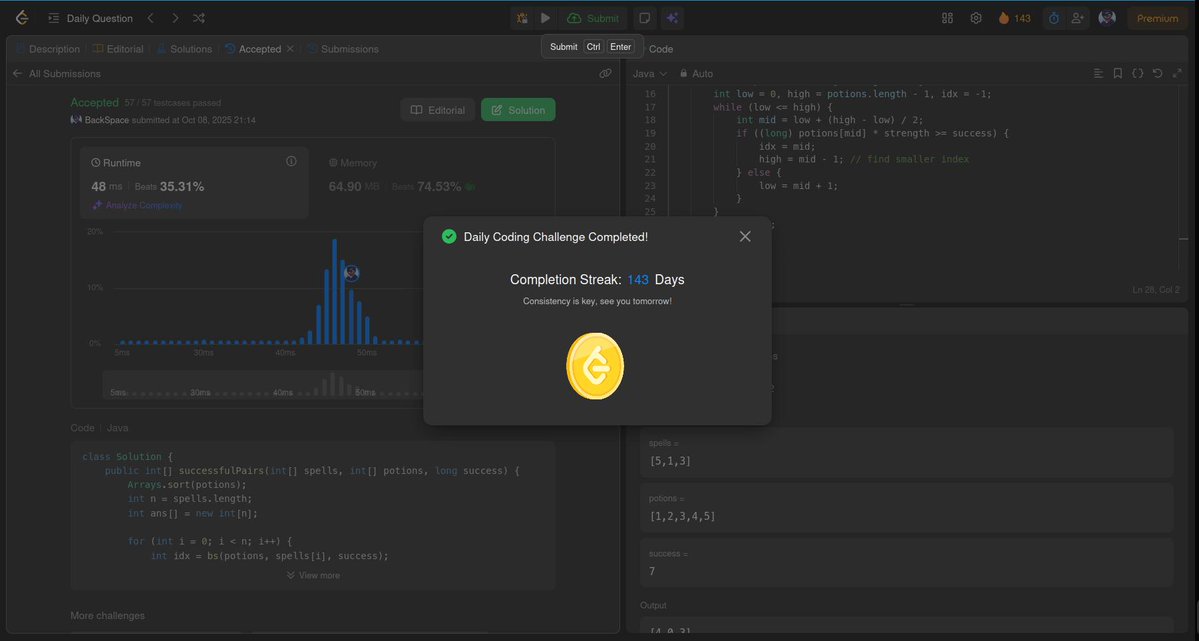Click the debug icon in top toolbar
The width and height of the screenshot is (1199, 641).
pyautogui.click(x=522, y=18)
